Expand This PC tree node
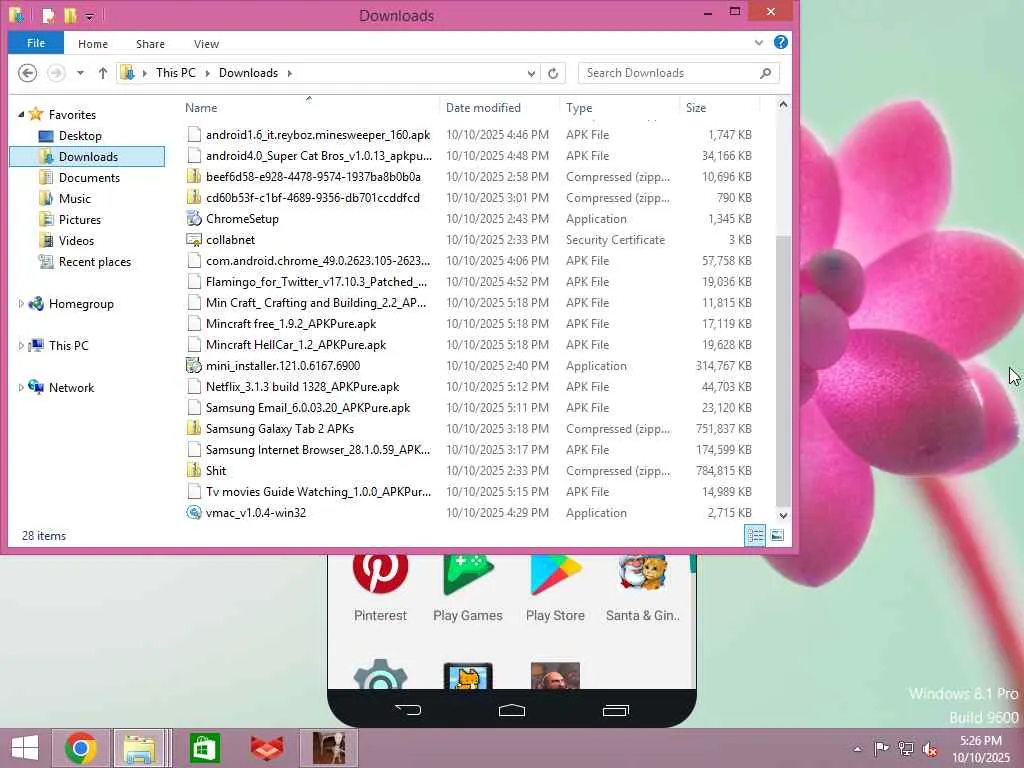 click(x=21, y=345)
